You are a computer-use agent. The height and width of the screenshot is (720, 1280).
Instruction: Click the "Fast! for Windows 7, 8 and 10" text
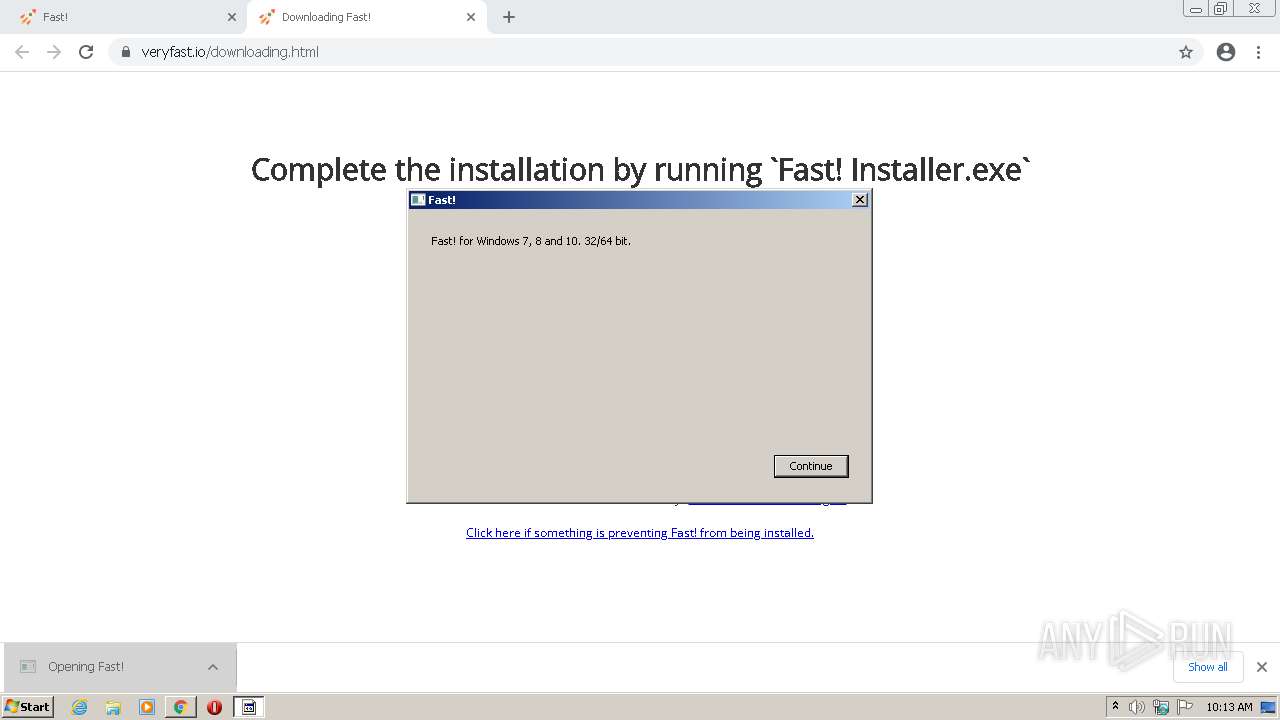click(x=531, y=241)
